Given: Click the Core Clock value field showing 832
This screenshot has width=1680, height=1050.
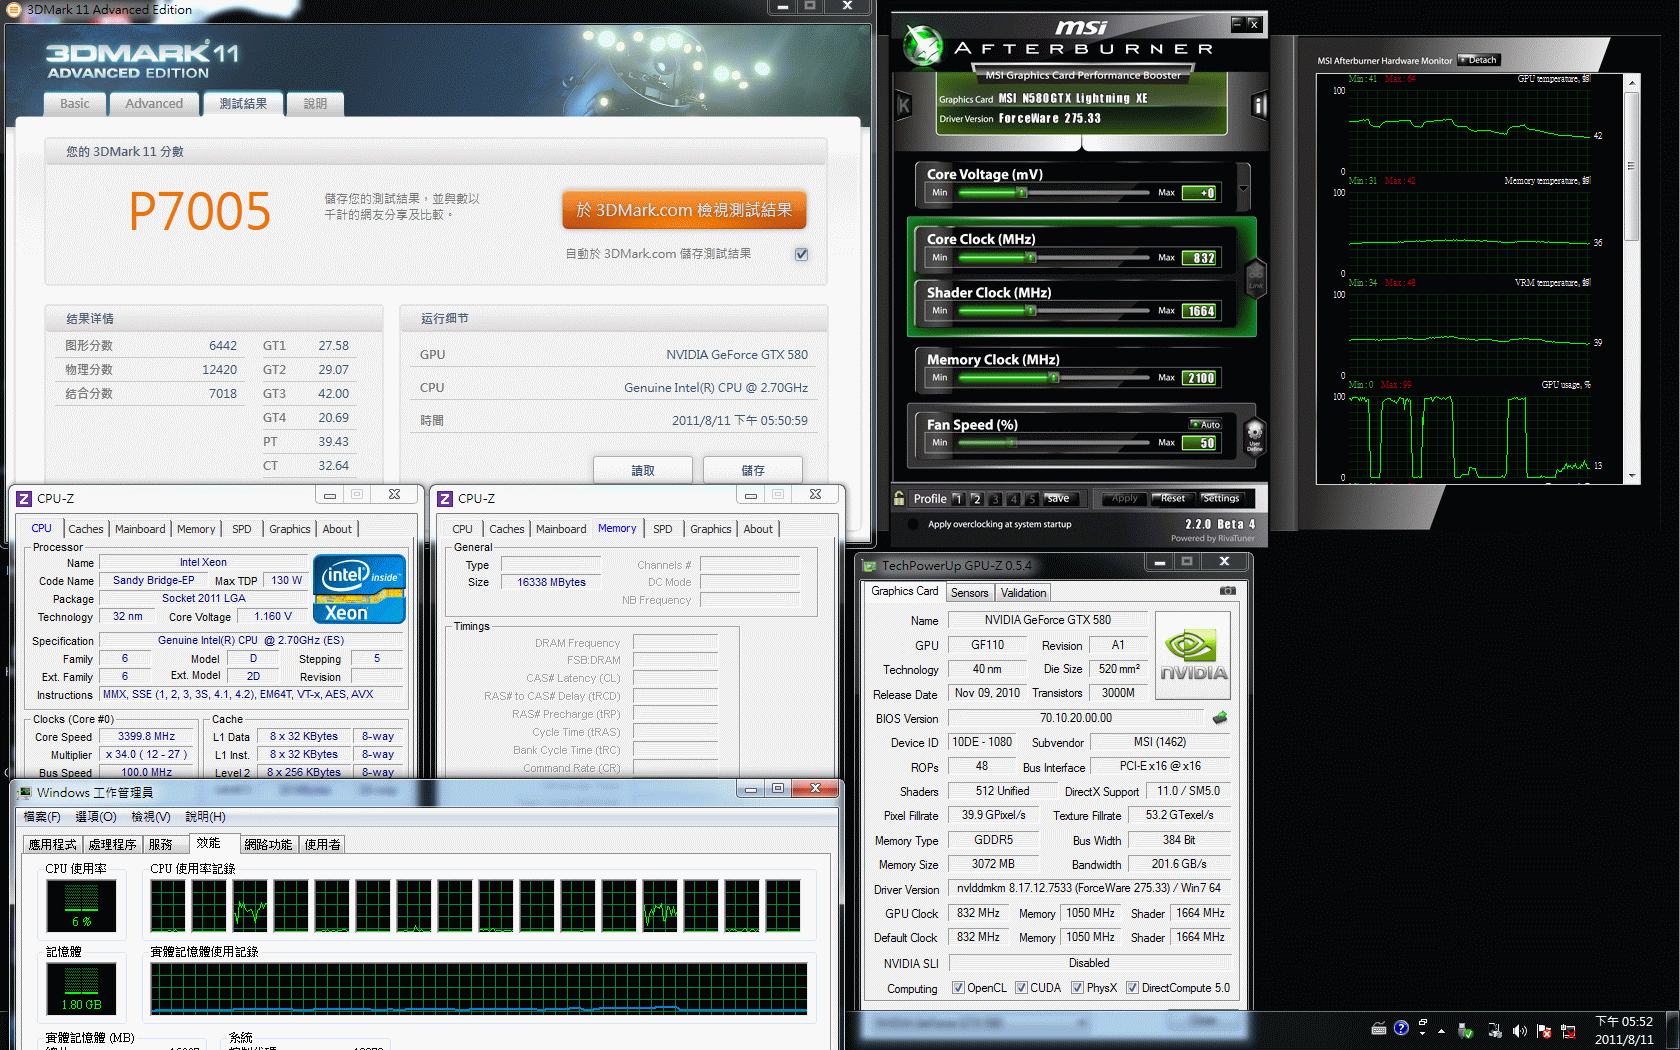Looking at the screenshot, I should pos(1200,258).
